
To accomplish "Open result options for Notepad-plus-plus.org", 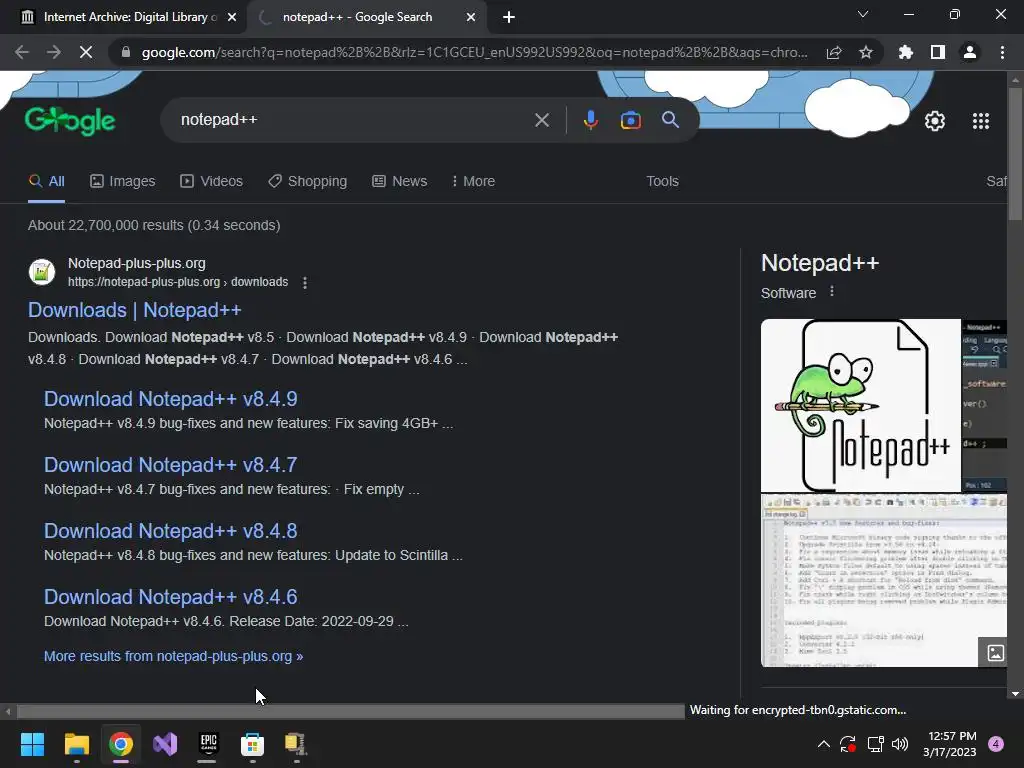I will click(305, 283).
